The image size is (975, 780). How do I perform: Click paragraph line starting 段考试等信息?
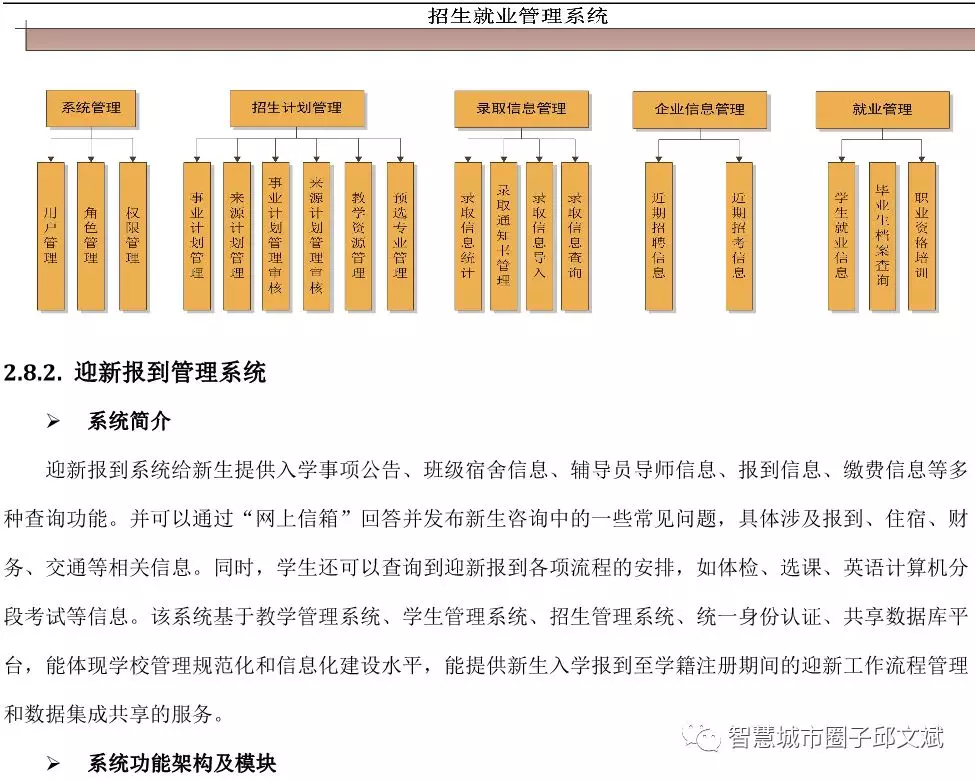tap(486, 616)
